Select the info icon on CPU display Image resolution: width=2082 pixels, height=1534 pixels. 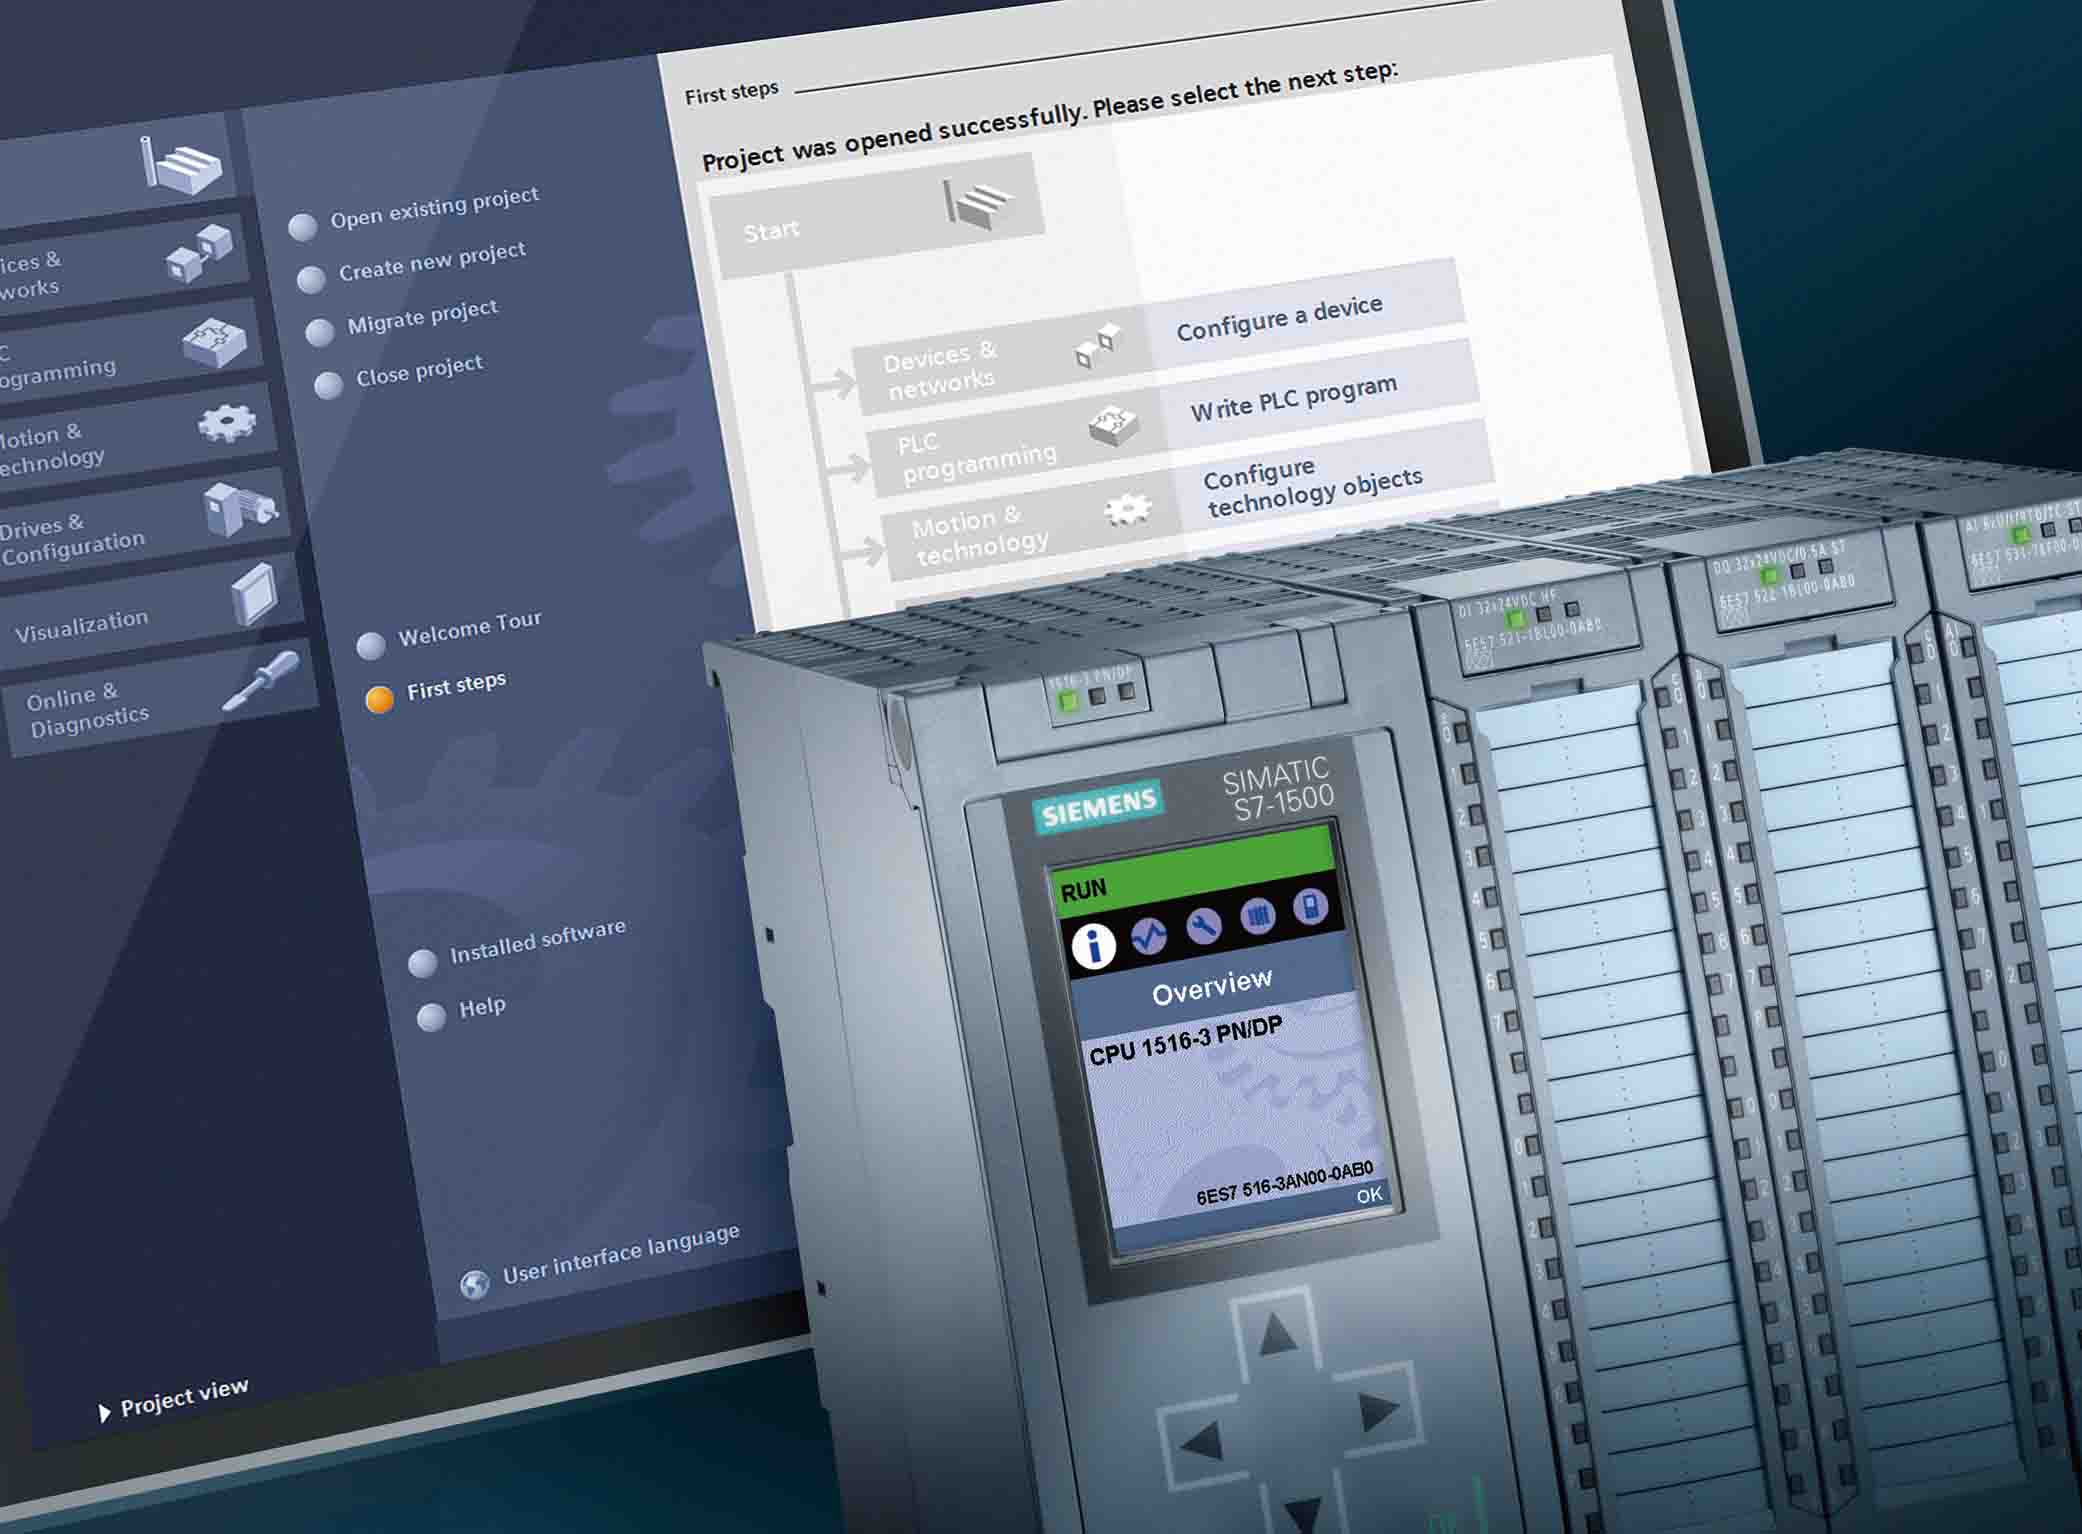pos(1093,944)
